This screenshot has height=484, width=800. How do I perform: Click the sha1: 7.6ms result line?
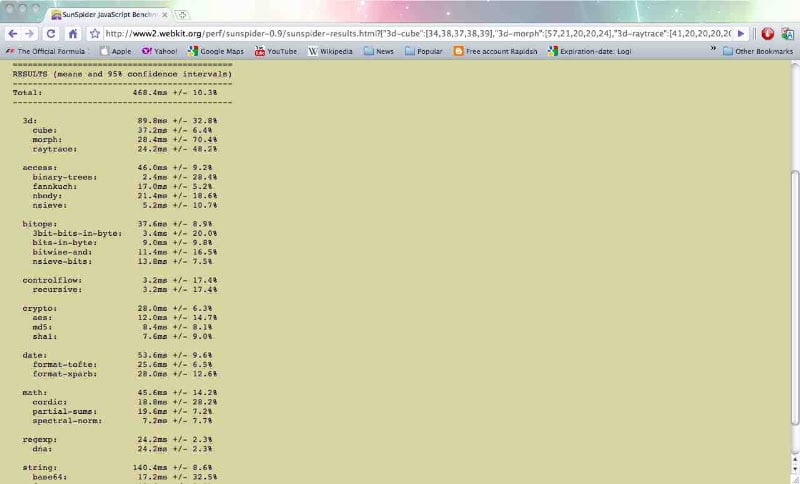(x=122, y=337)
